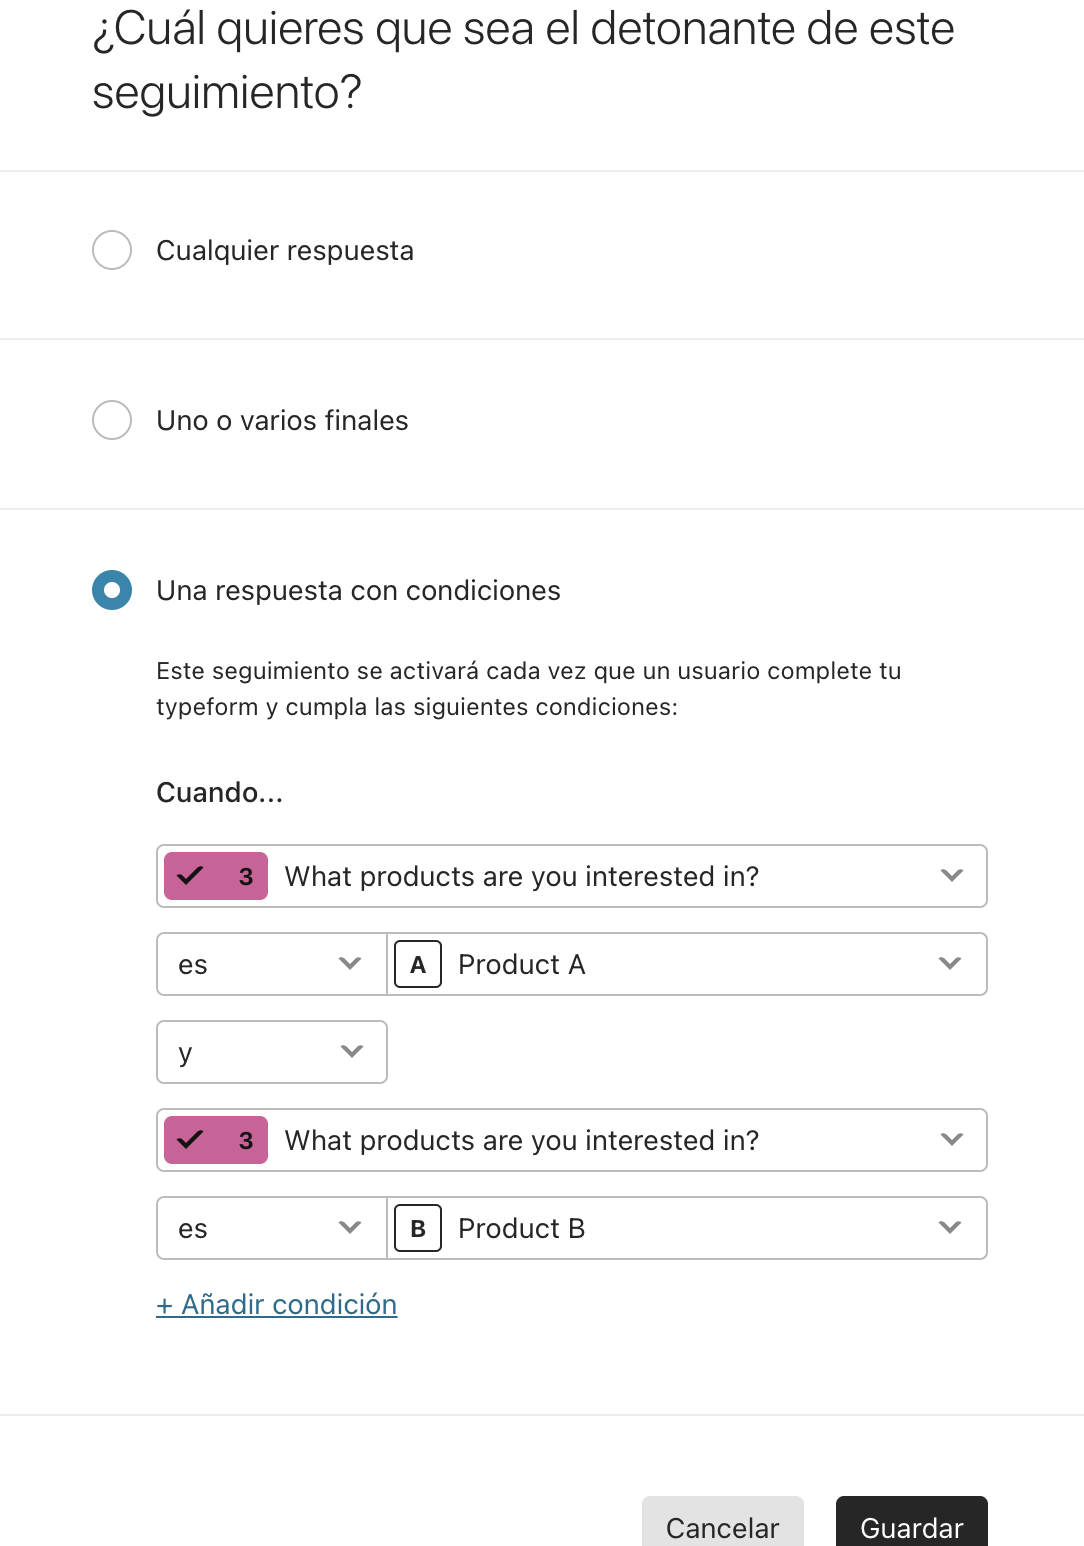
Task: Open the Product A value chevron
Action: coord(950,964)
